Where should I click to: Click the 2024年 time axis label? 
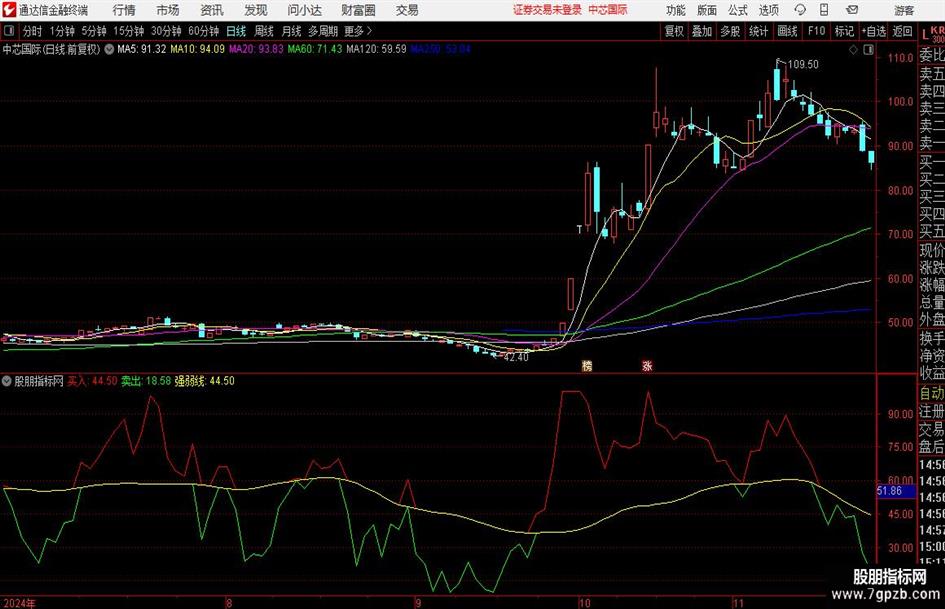point(19,603)
